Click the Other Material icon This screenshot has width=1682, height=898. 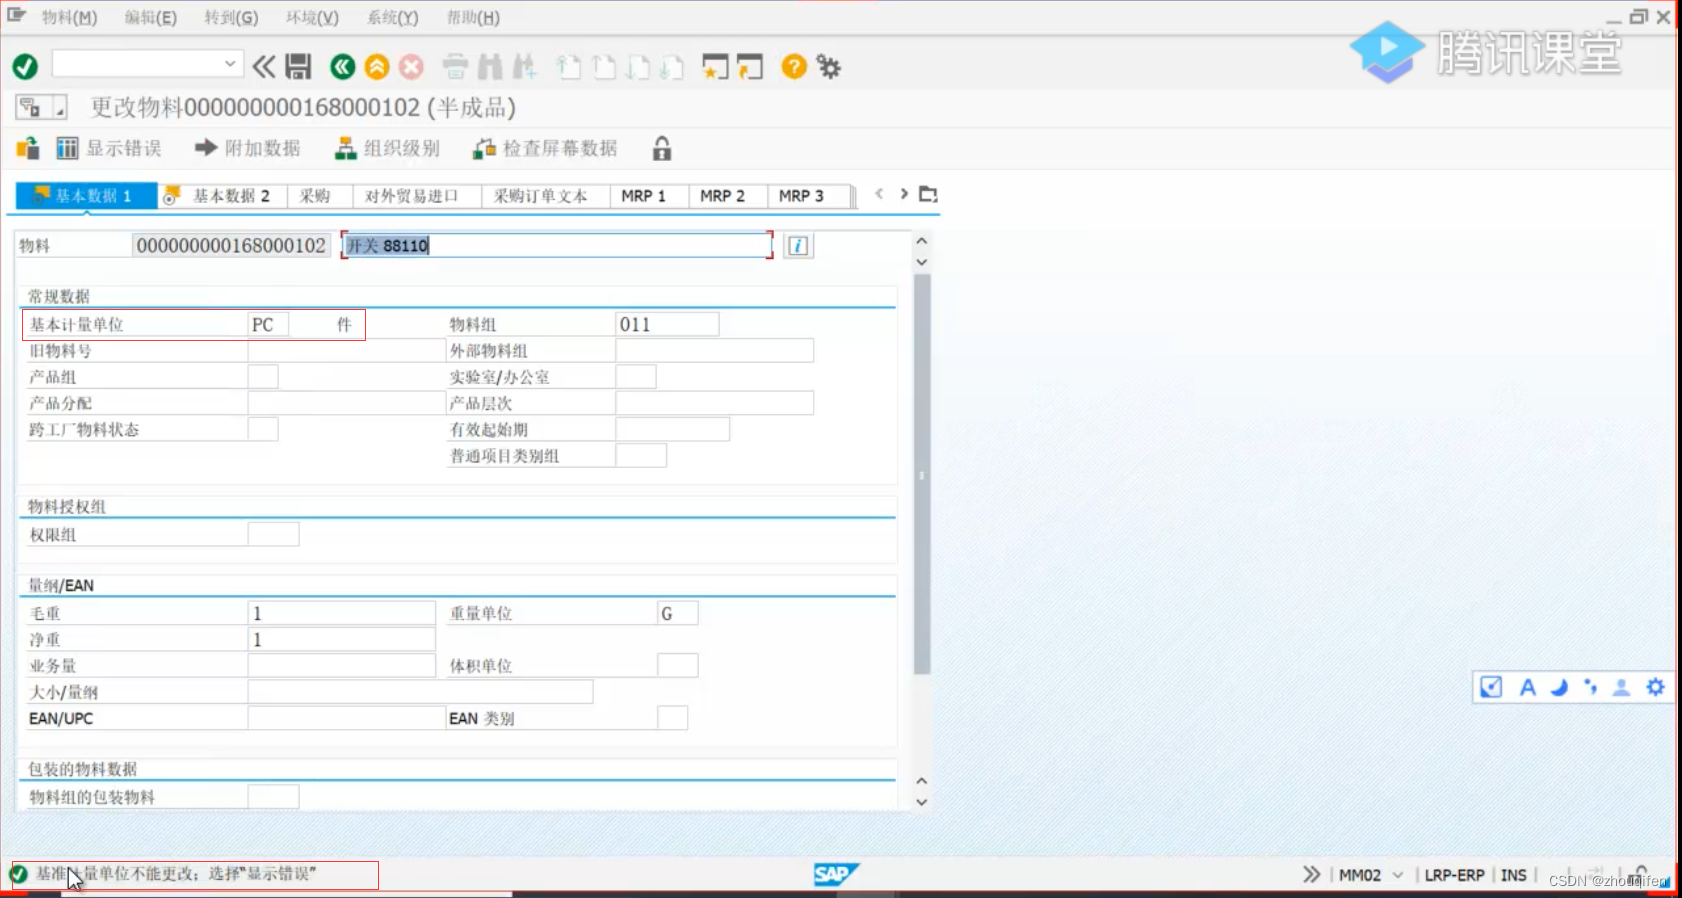[x=28, y=149]
